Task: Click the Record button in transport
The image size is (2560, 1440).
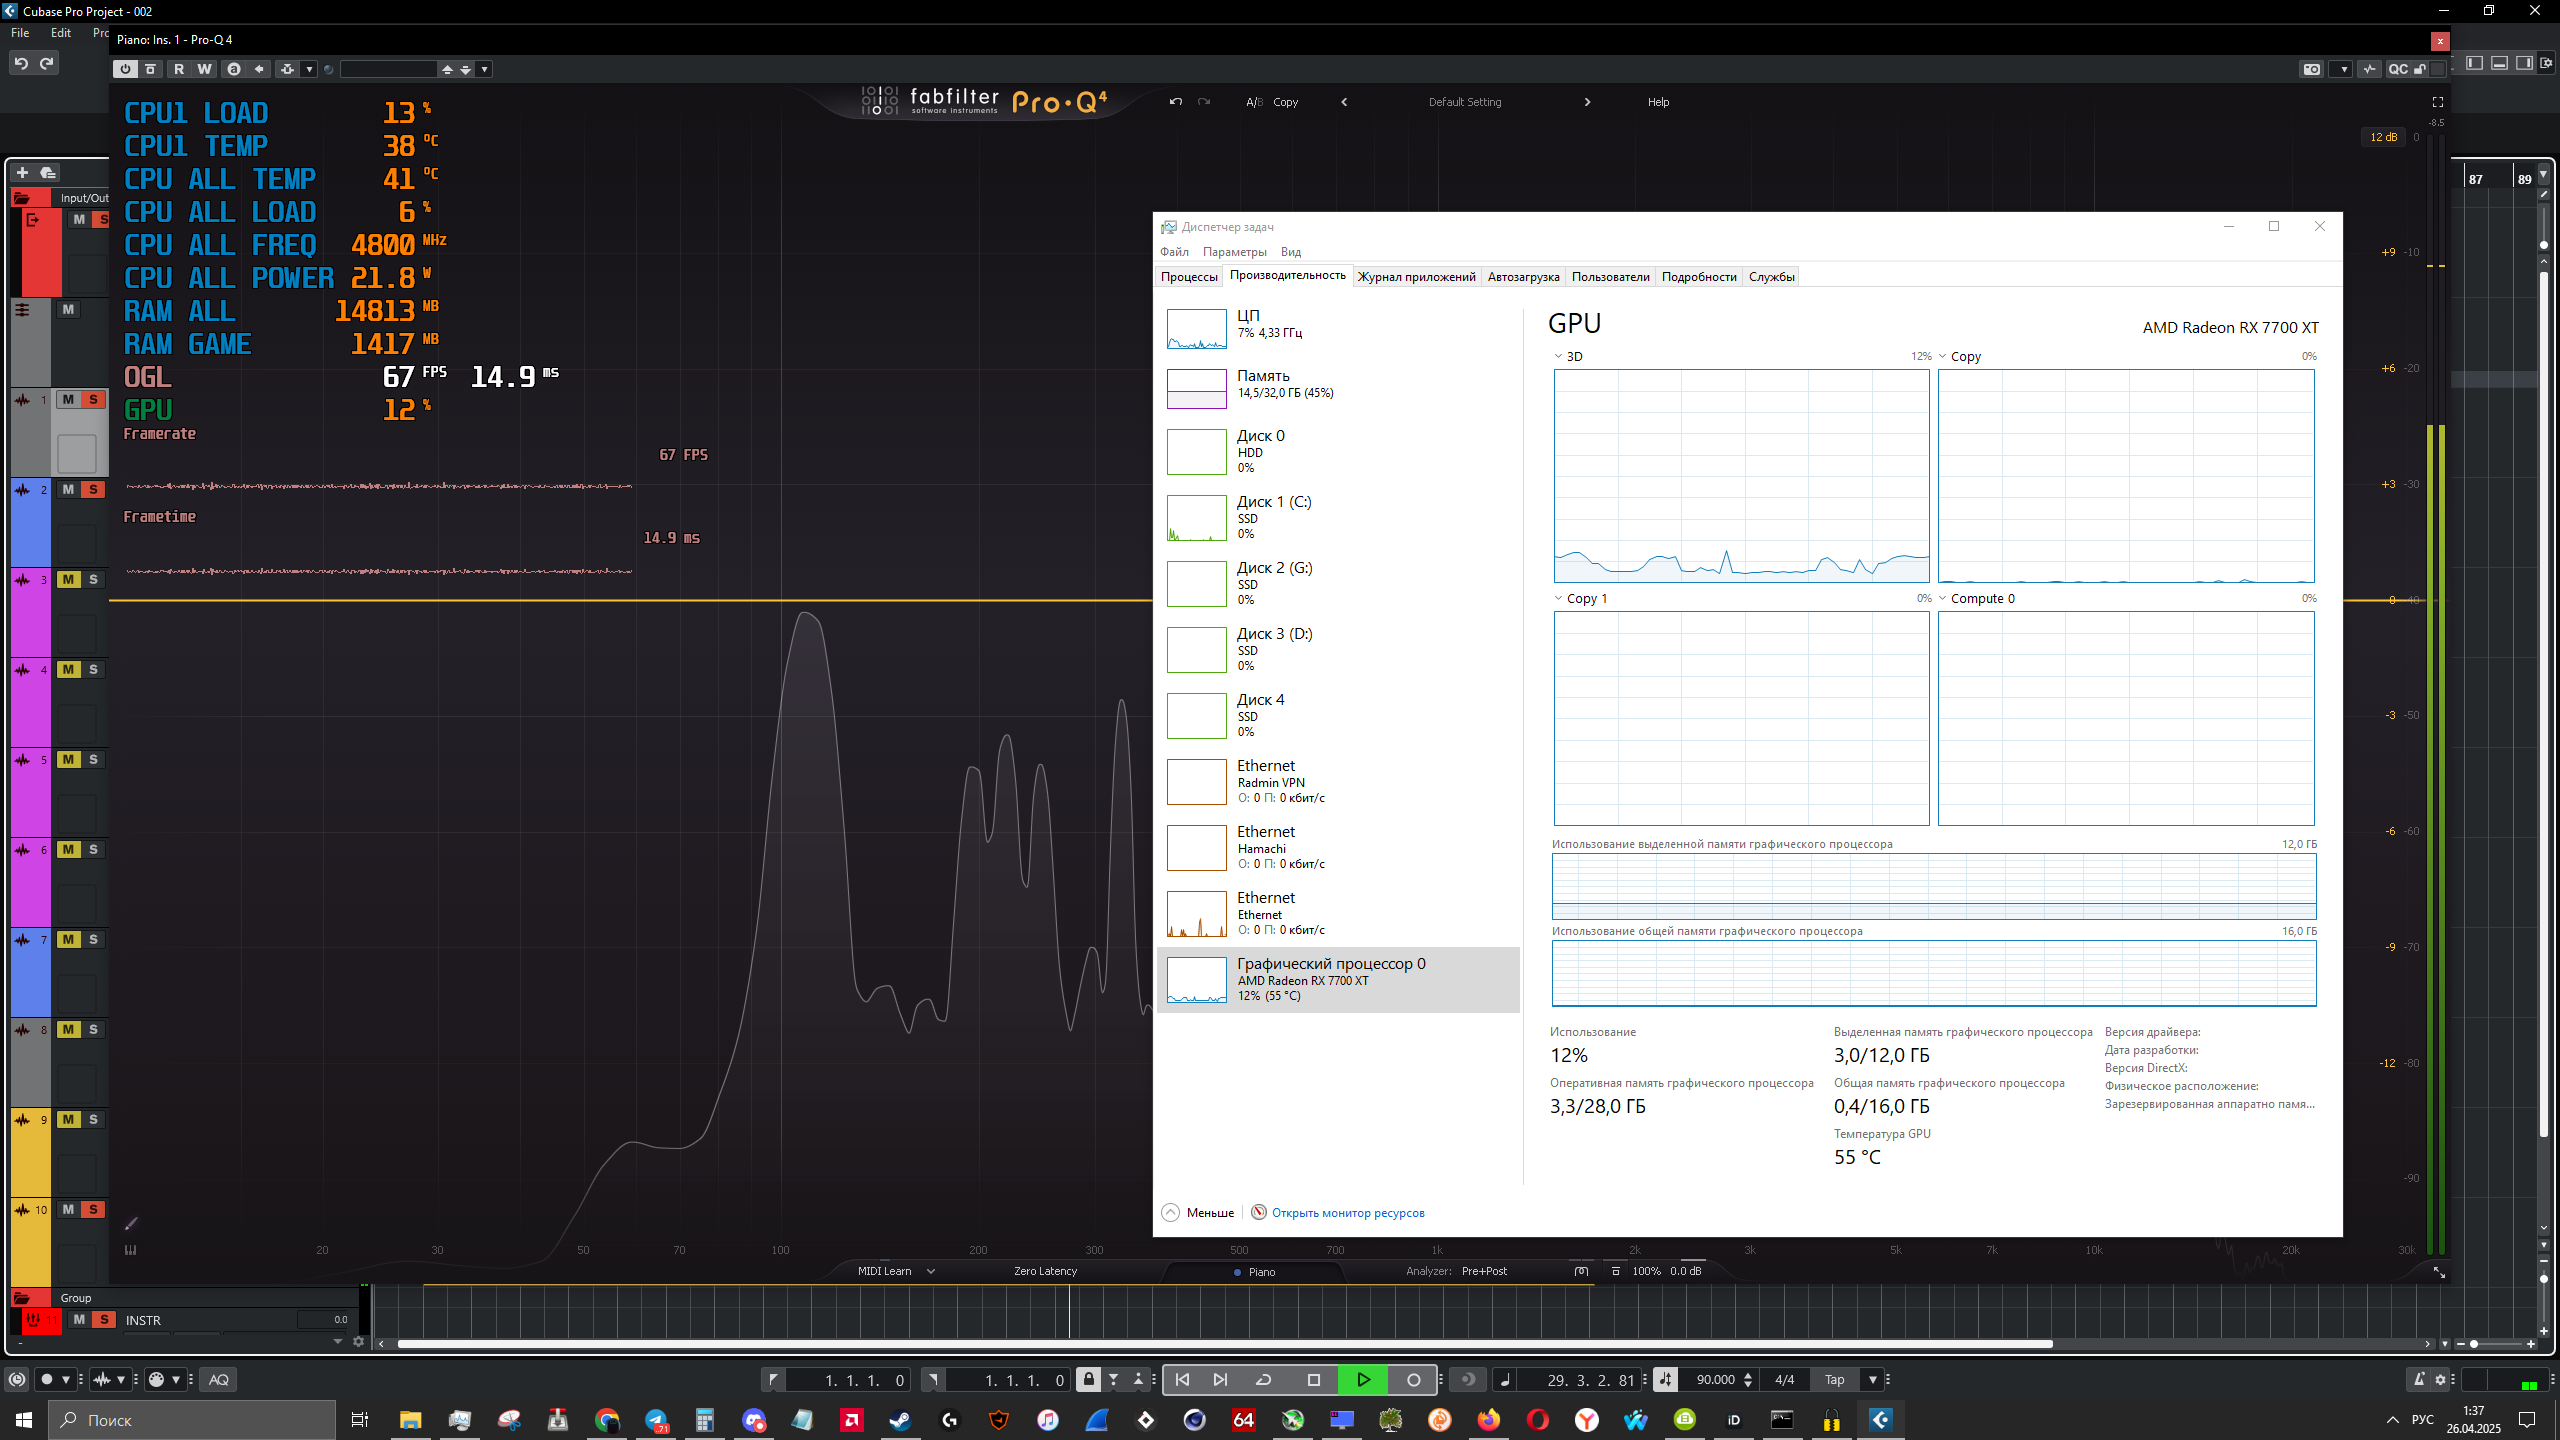Action: pos(1413,1380)
